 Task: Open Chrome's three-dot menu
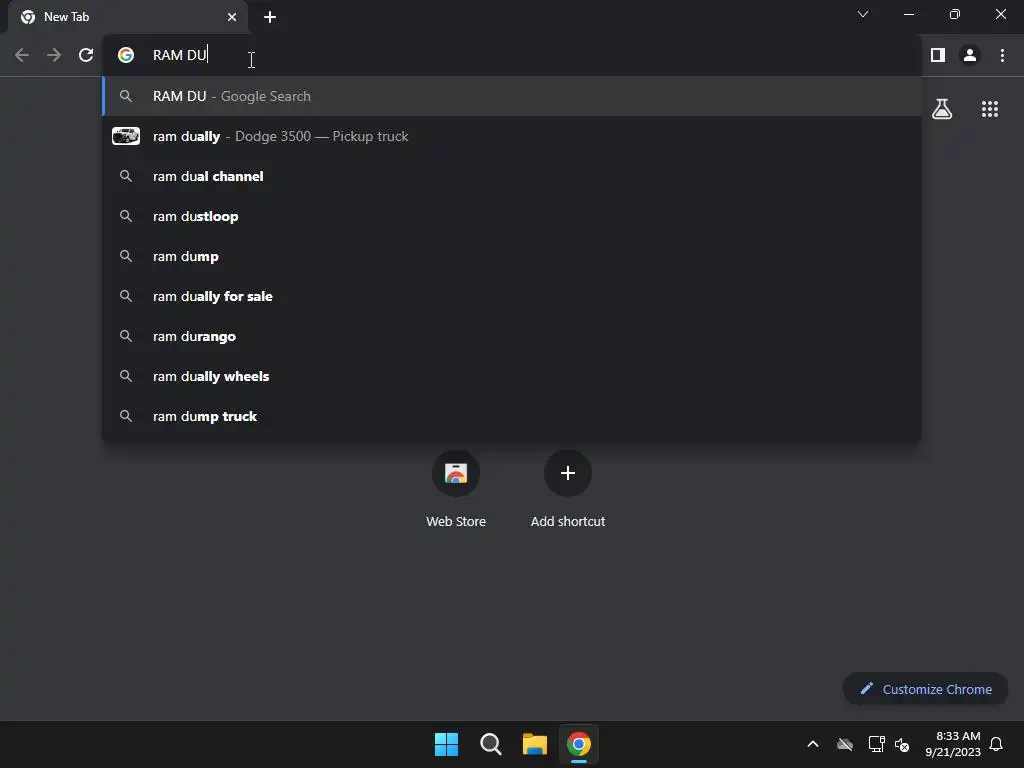pos(1002,56)
